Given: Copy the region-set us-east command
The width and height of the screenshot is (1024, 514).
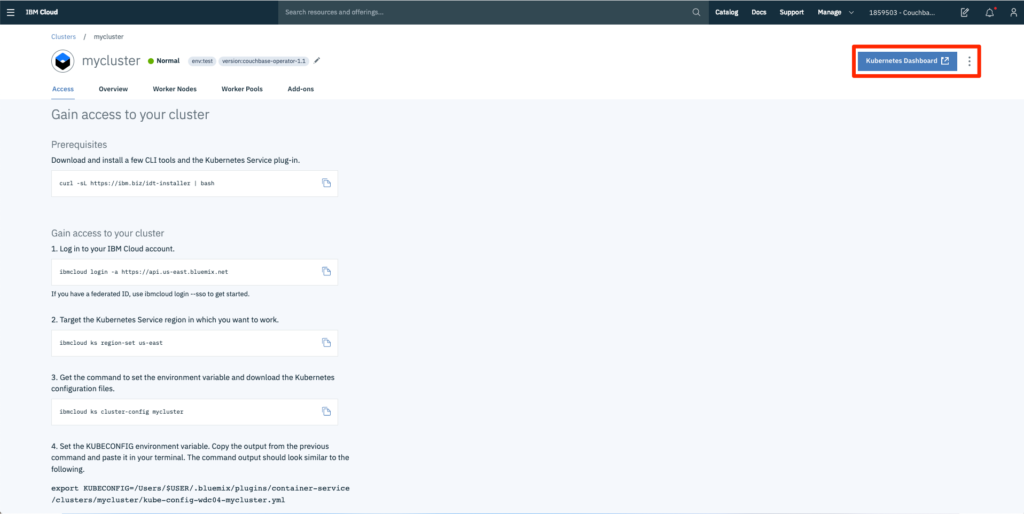Looking at the screenshot, I should point(326,342).
